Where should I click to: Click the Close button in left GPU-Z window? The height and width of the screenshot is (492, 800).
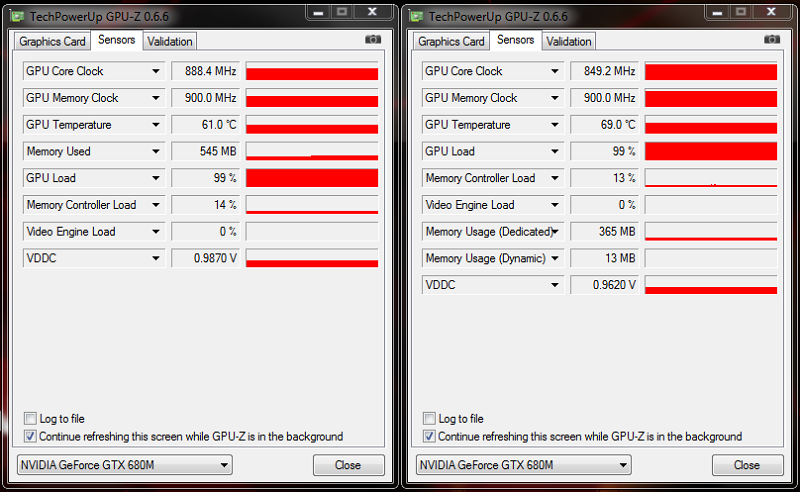click(x=348, y=465)
